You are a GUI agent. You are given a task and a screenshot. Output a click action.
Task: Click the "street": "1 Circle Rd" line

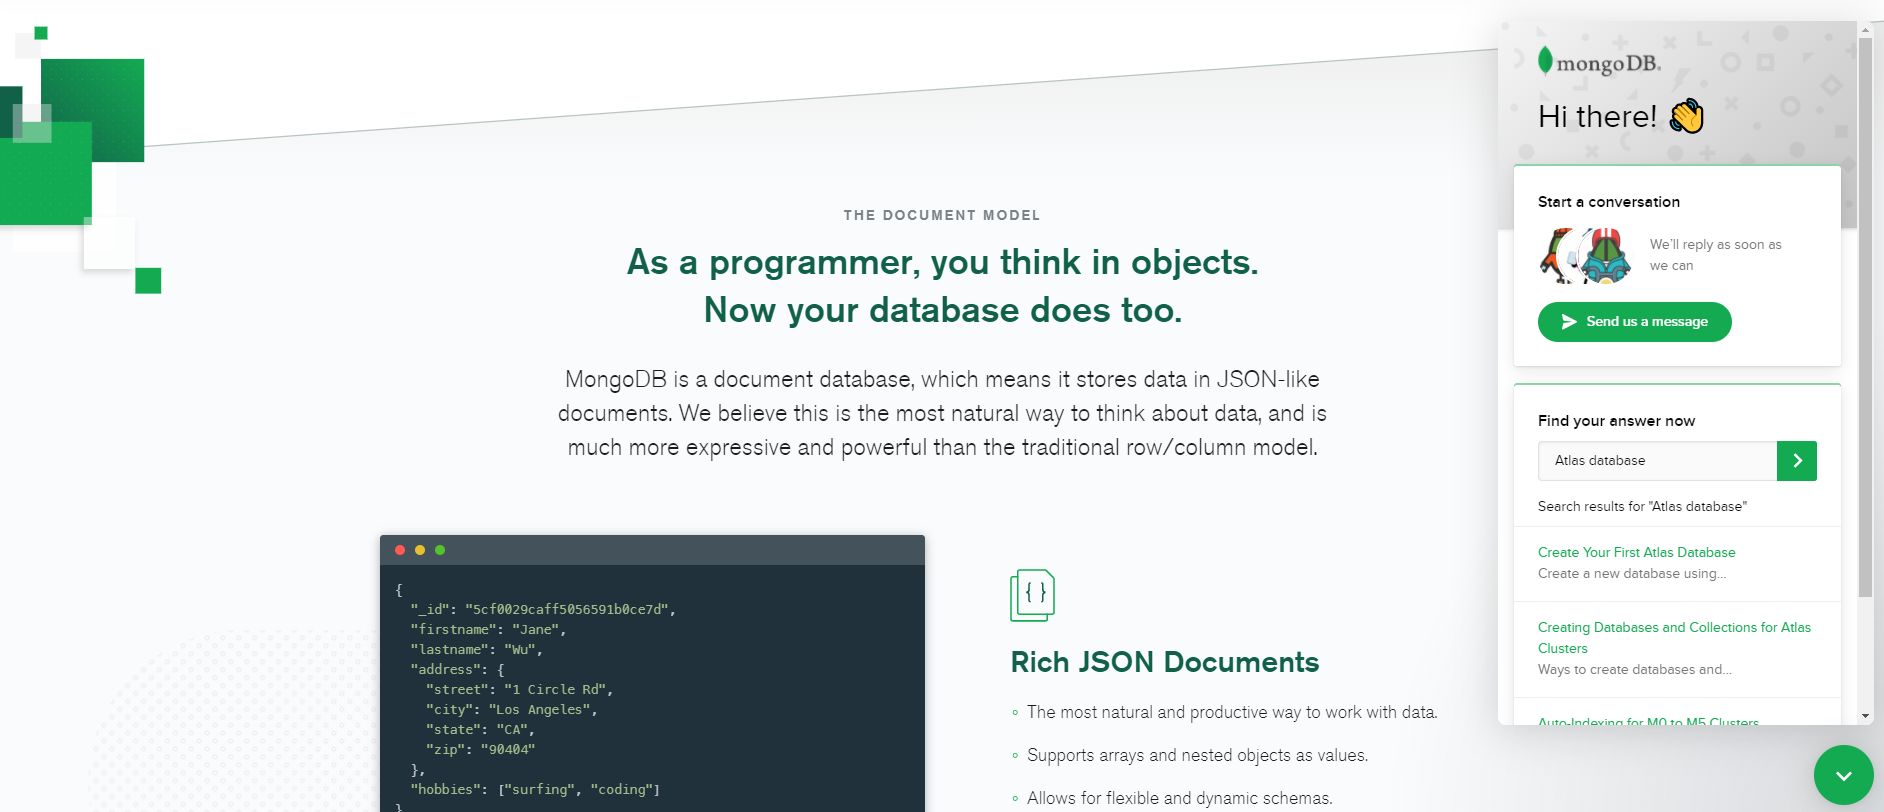[x=520, y=689]
